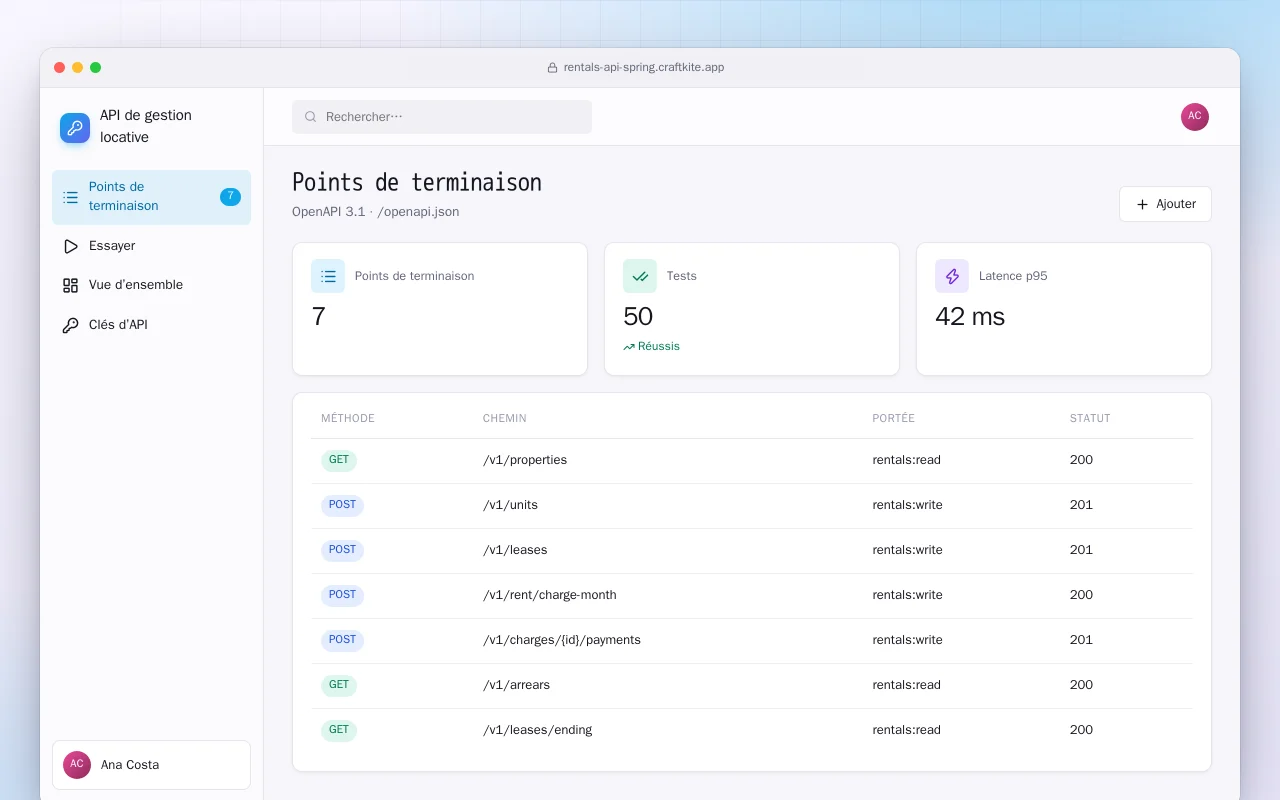Image resolution: width=1280 pixels, height=800 pixels.
Task: Click the /v1/leases path cell
Action: tap(515, 551)
